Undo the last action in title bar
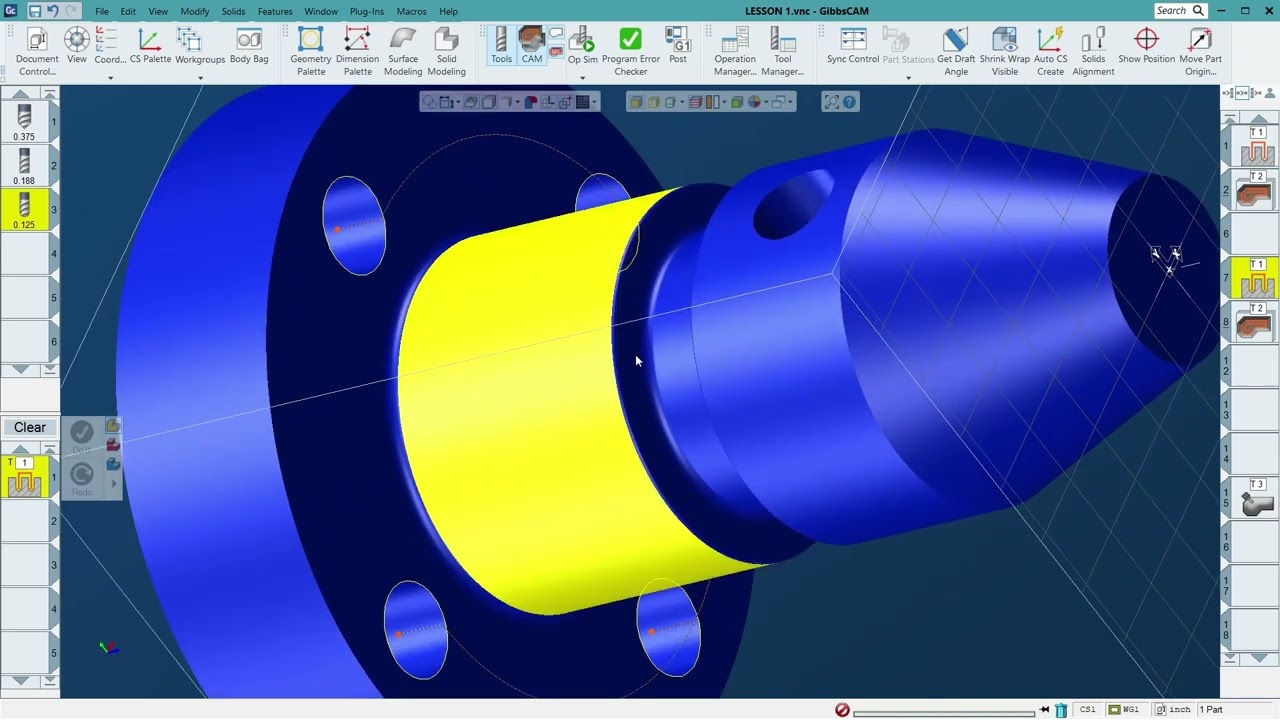 tap(52, 11)
